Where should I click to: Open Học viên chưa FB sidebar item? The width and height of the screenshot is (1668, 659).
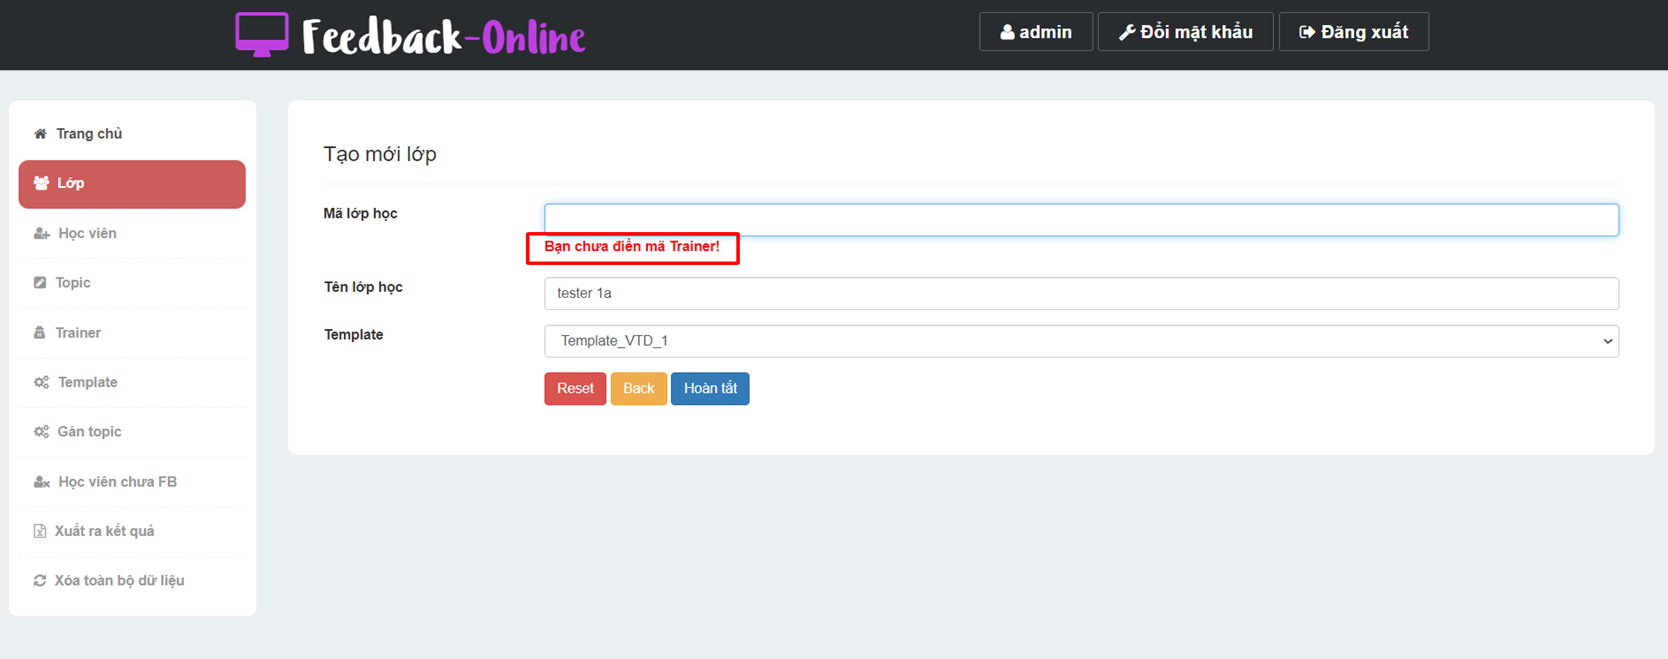point(132,482)
